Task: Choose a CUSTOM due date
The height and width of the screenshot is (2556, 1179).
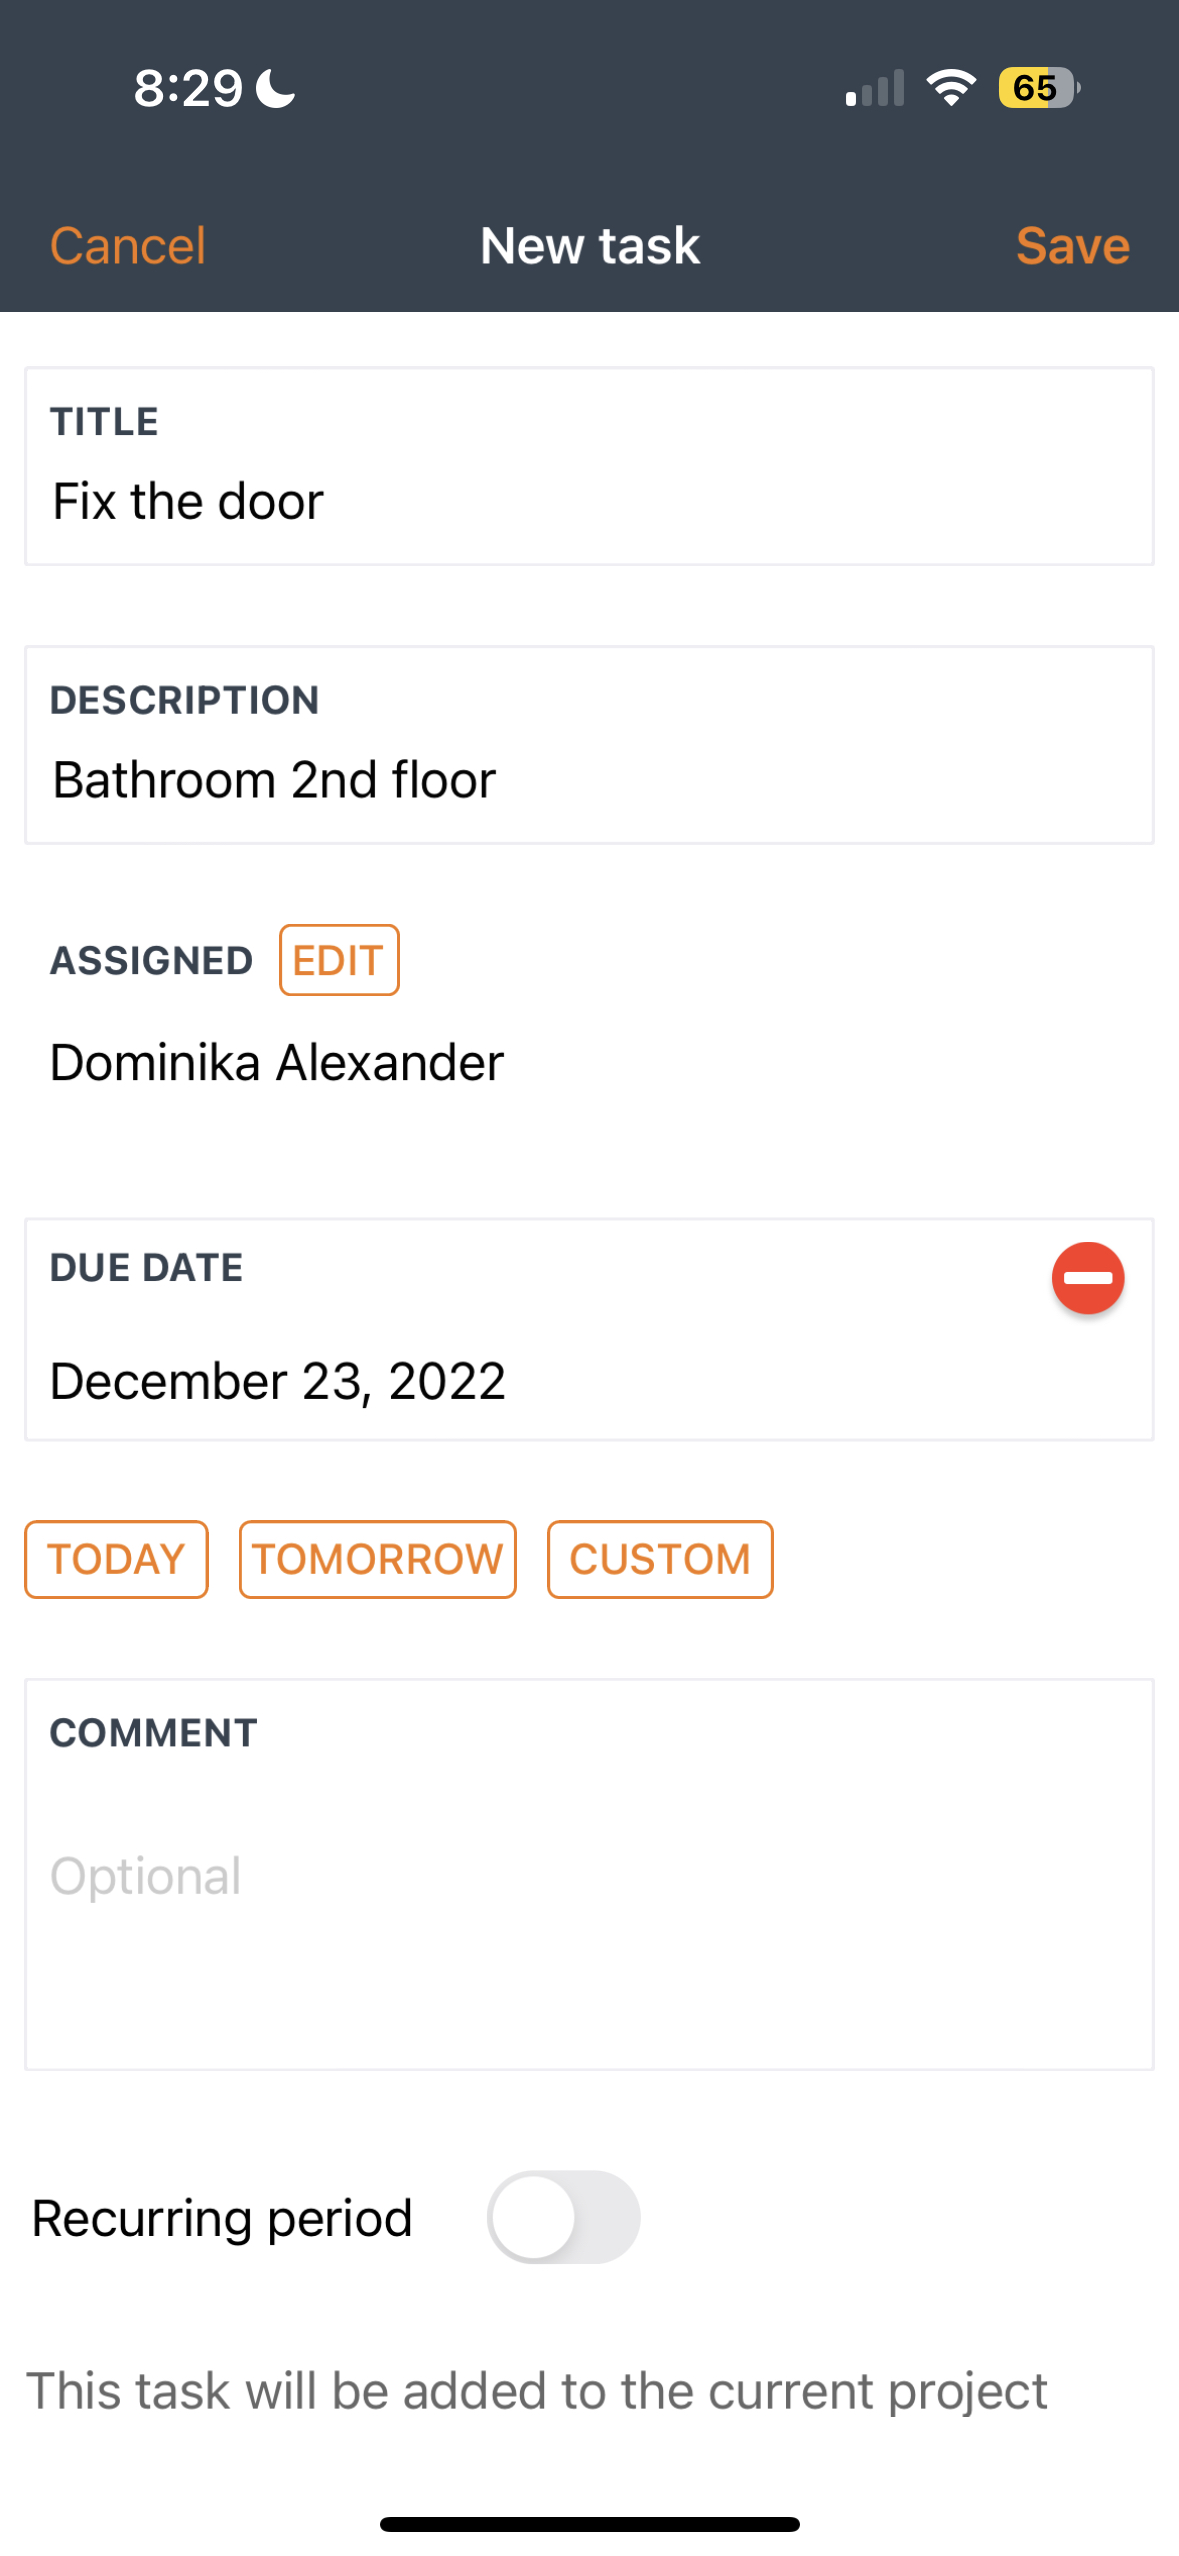Action: pos(660,1559)
